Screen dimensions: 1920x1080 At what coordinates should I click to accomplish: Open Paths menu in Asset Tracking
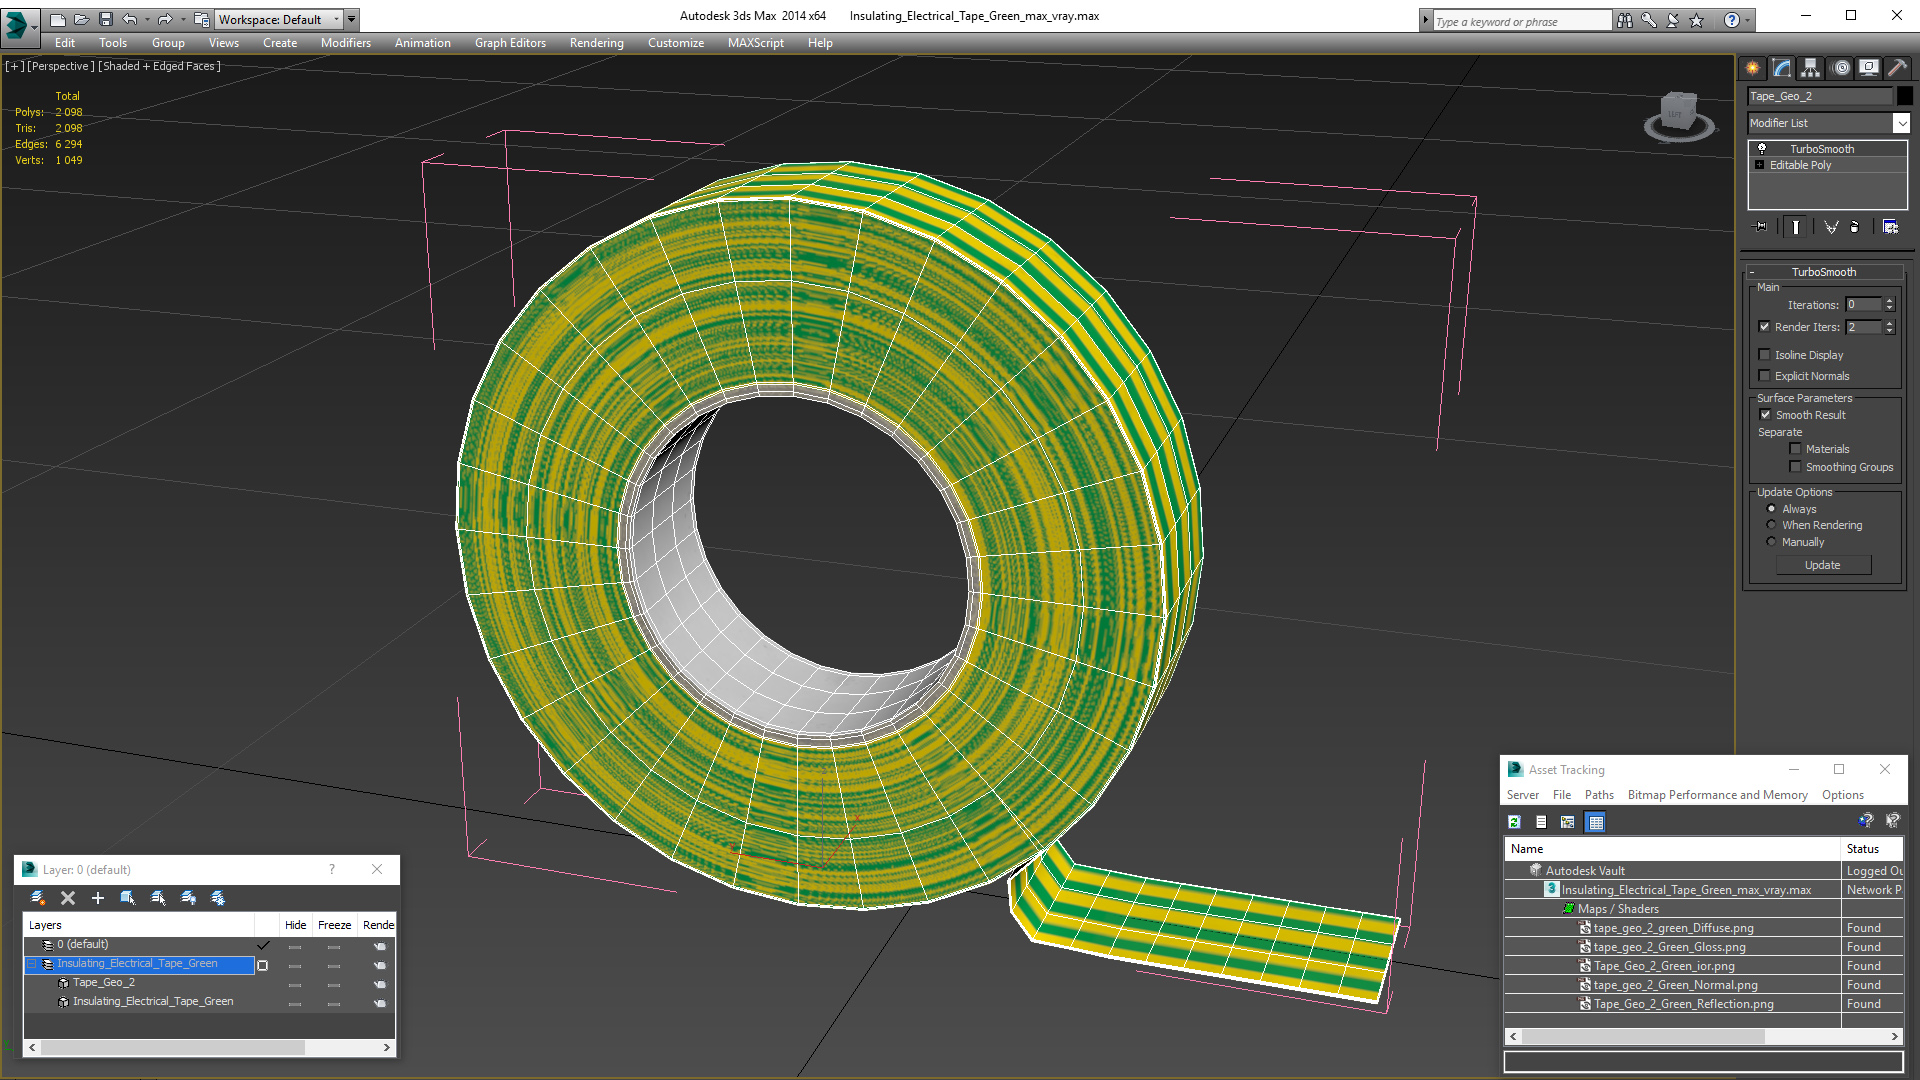(x=1599, y=795)
